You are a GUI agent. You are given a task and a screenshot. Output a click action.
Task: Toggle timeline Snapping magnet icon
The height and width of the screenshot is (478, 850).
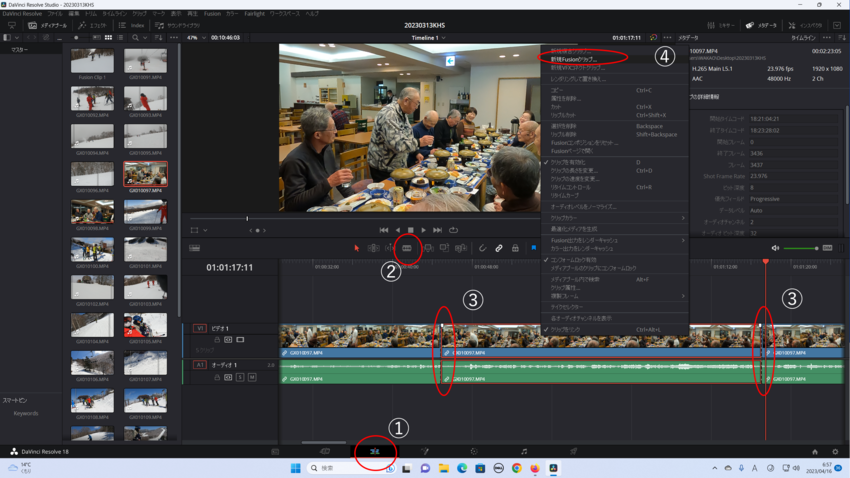[x=482, y=248]
